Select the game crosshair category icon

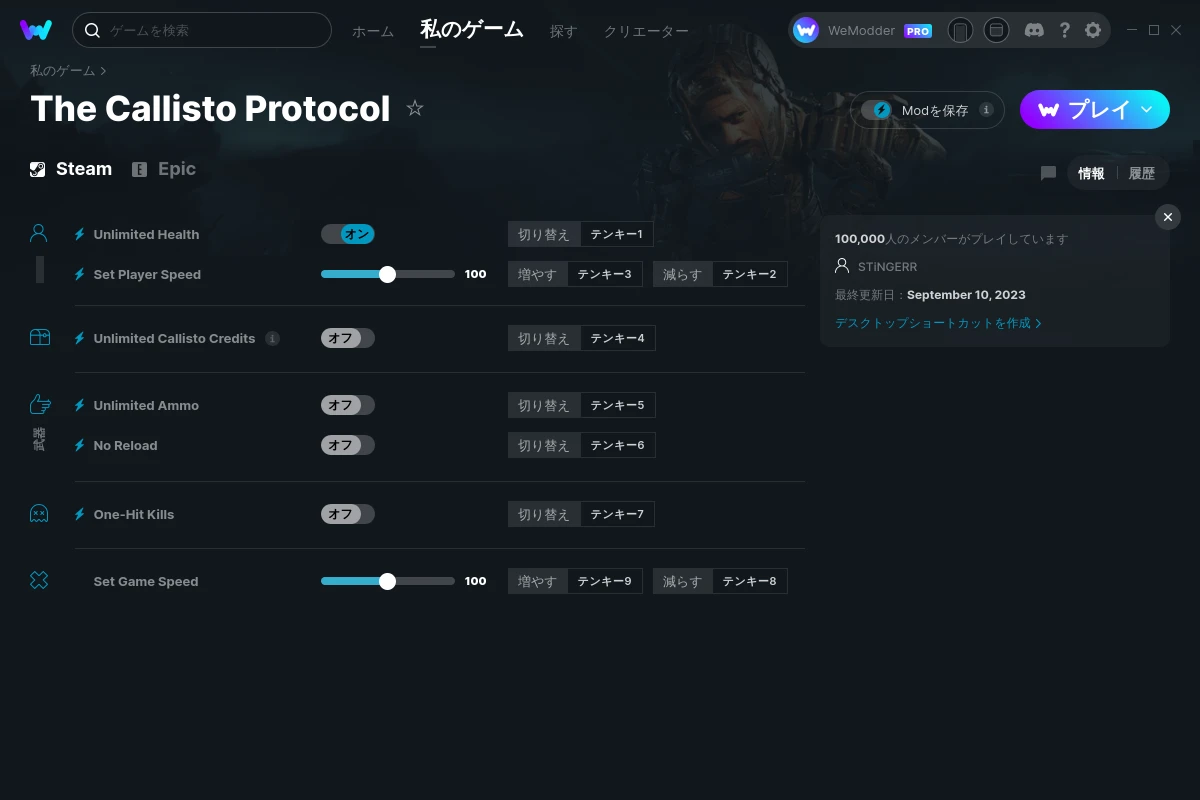point(39,580)
